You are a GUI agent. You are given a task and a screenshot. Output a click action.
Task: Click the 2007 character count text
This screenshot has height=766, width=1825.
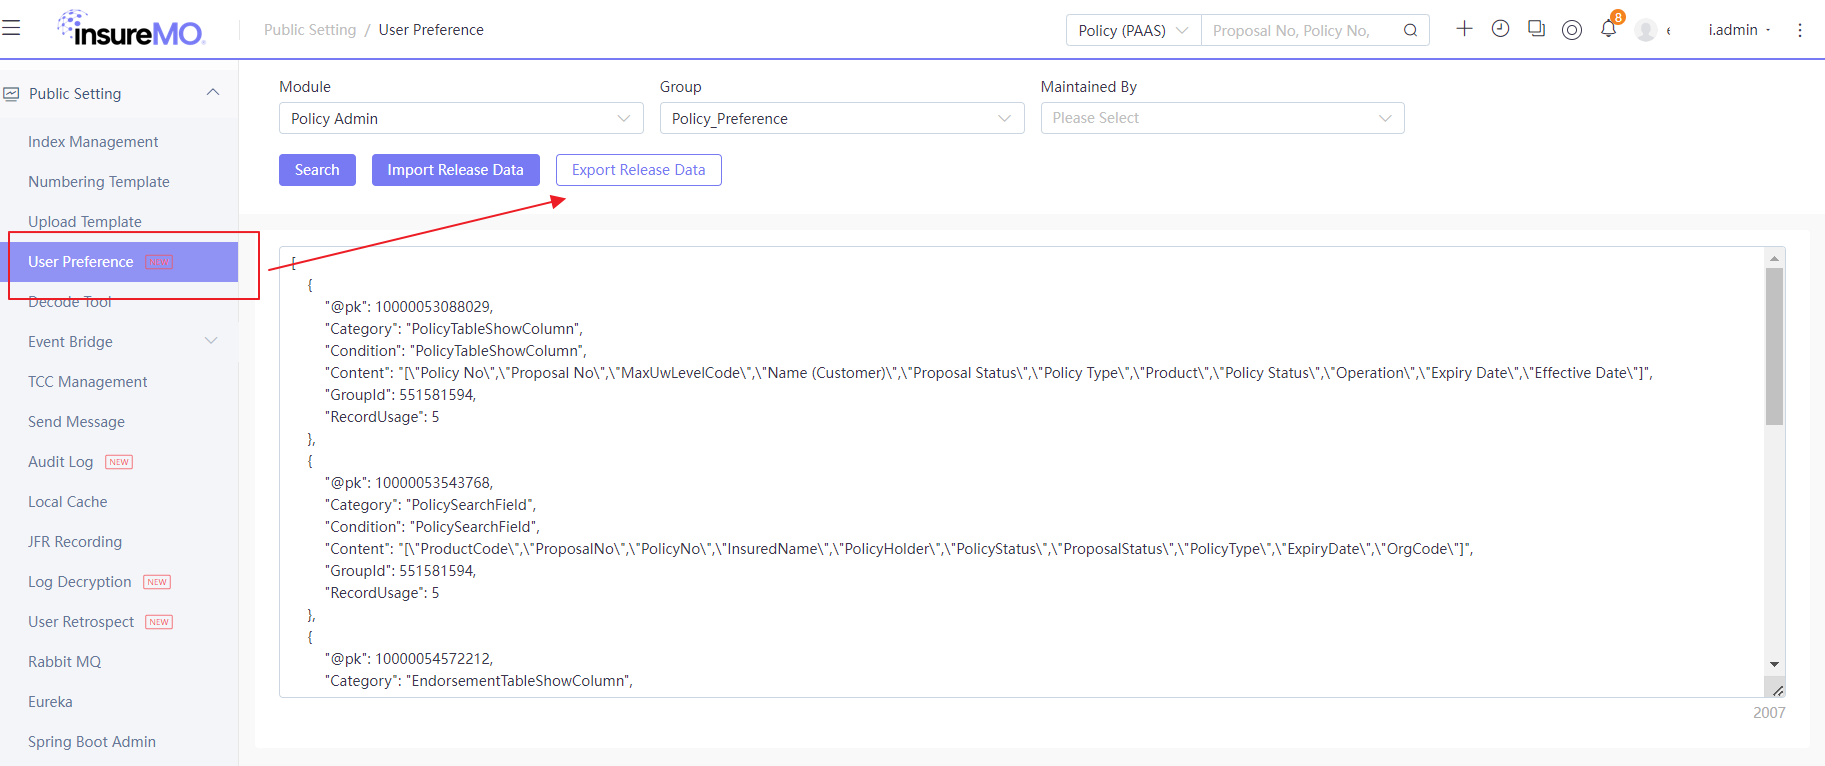[x=1769, y=713]
